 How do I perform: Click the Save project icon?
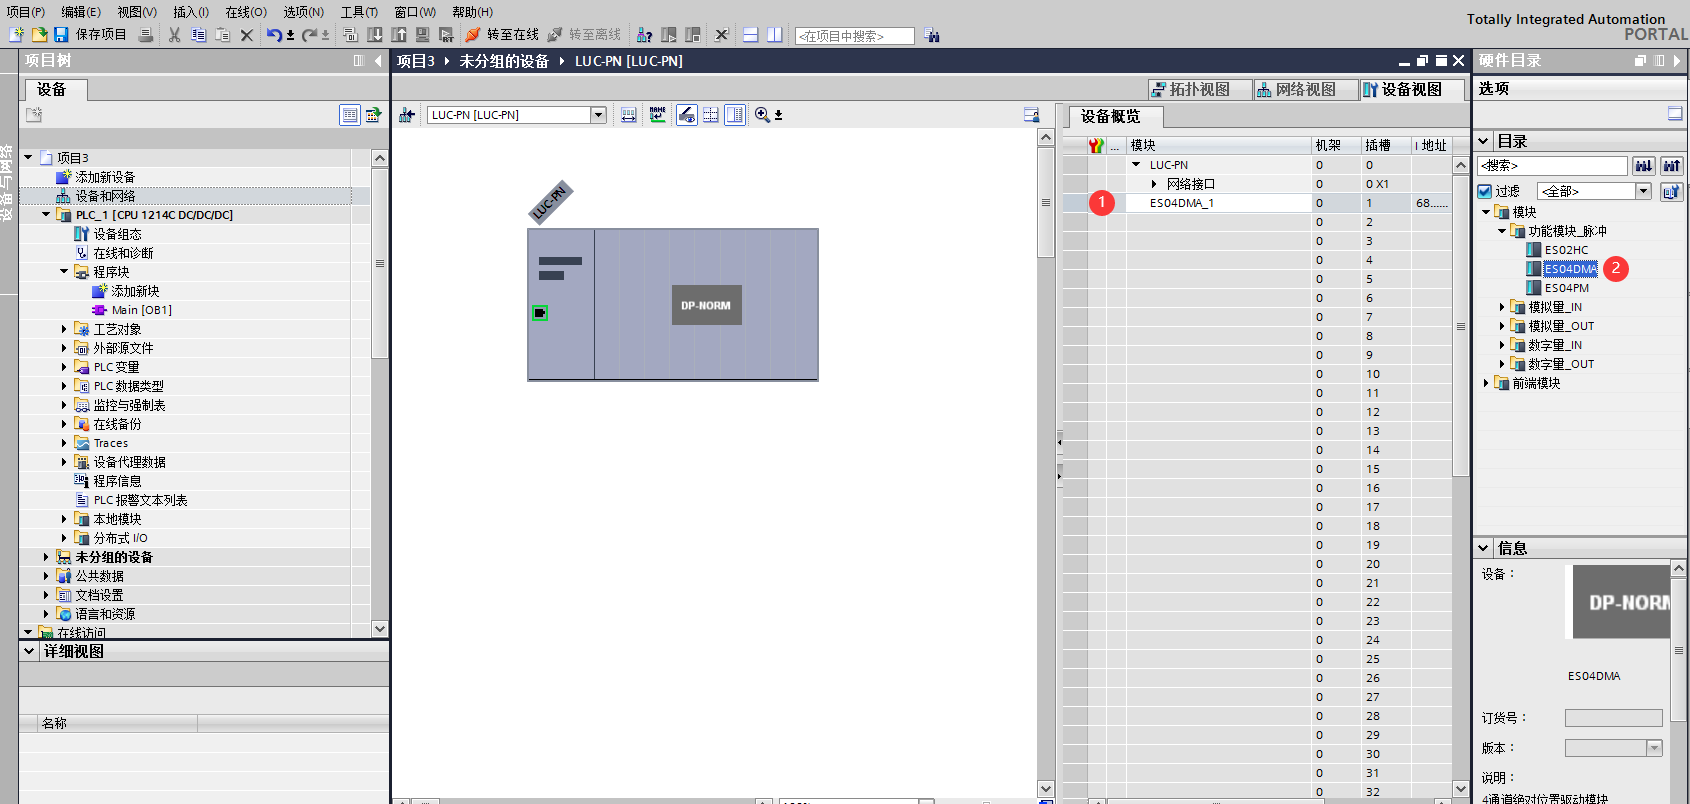tap(61, 35)
